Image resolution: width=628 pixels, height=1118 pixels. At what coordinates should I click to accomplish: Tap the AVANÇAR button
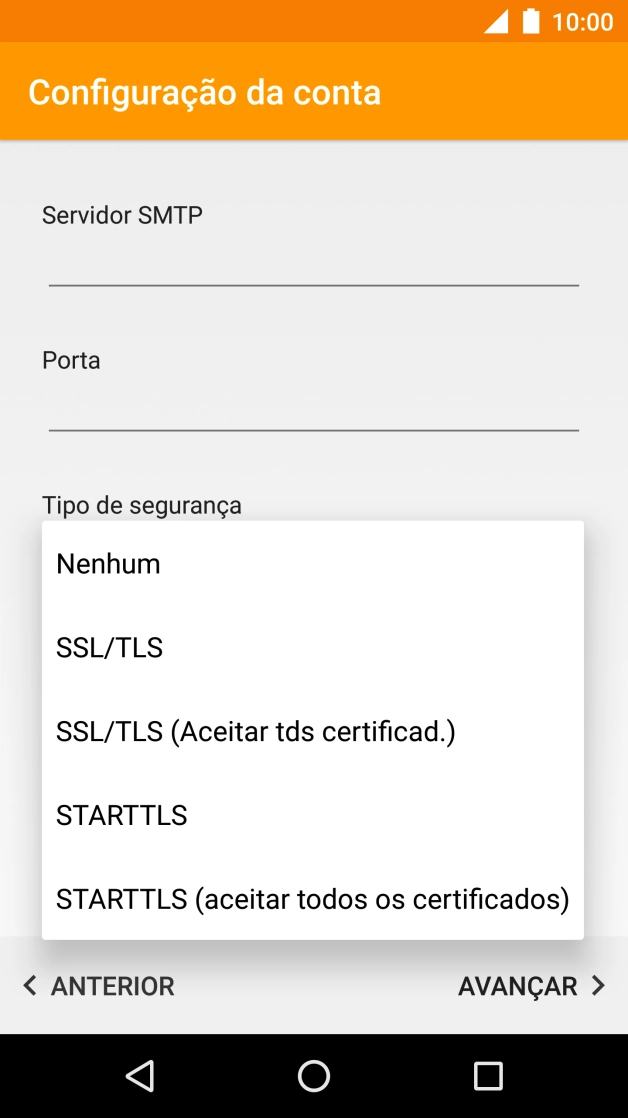518,986
